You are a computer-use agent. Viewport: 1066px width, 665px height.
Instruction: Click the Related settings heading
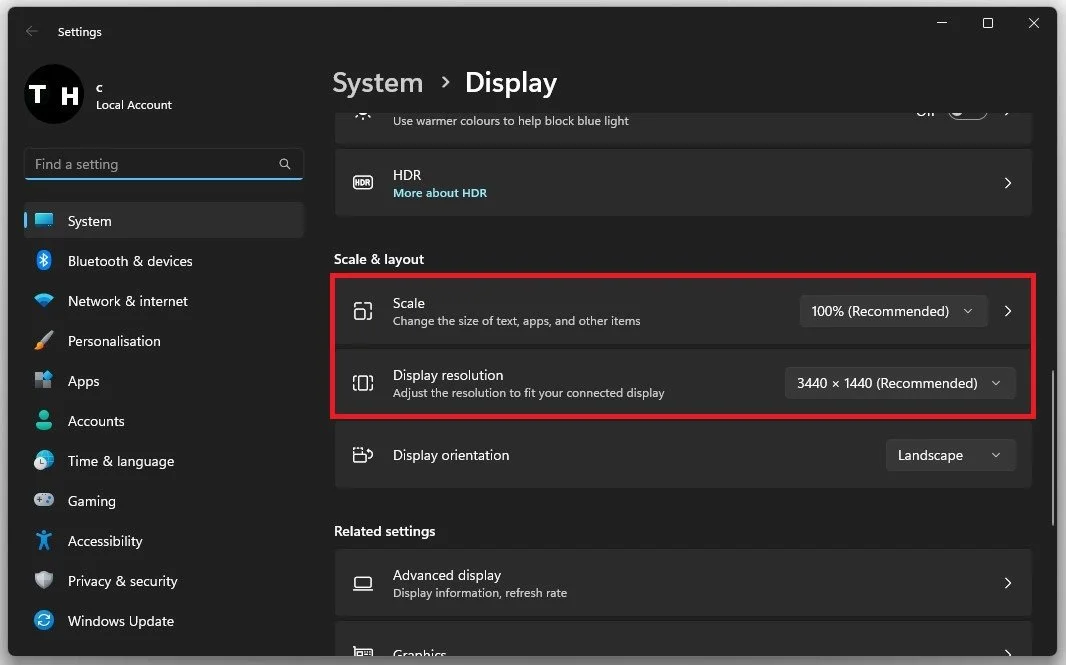tap(384, 531)
